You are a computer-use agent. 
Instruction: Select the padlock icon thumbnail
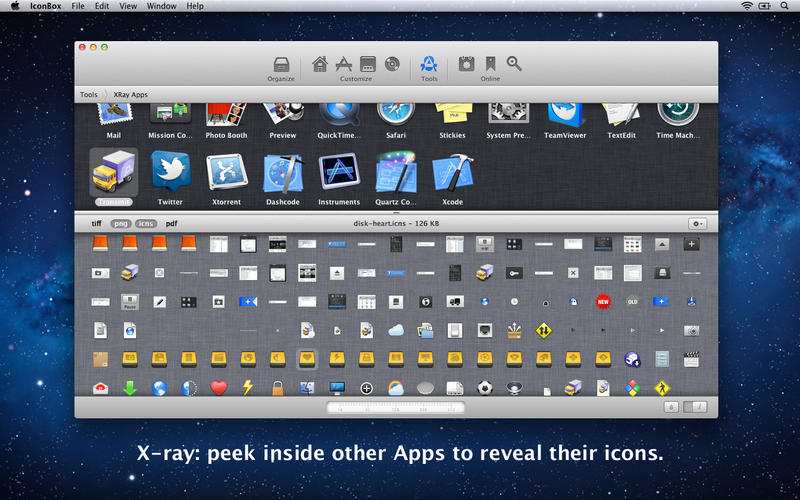point(278,388)
